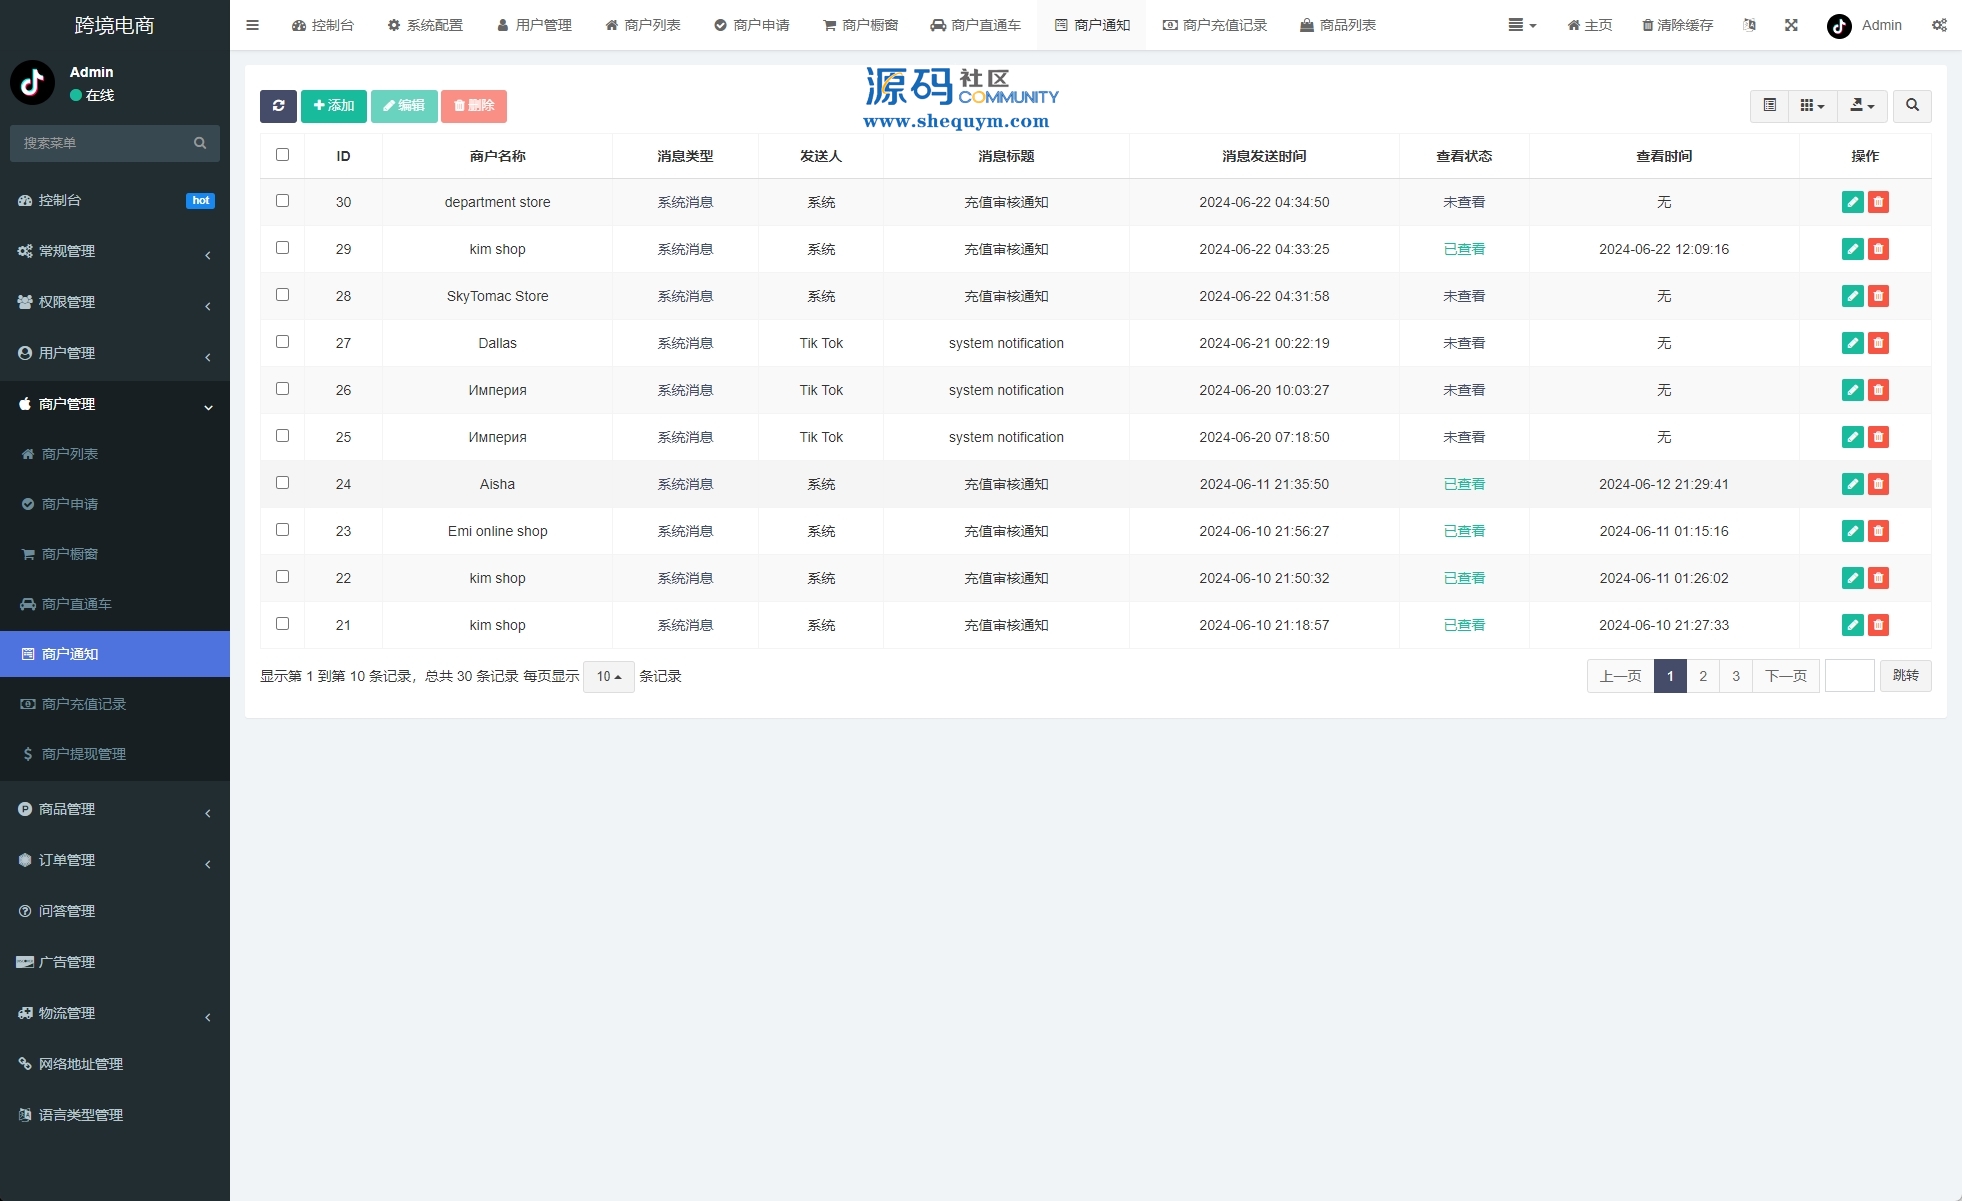Expand 常规管理 sidebar menu
Image resolution: width=1962 pixels, height=1201 pixels.
[x=115, y=251]
